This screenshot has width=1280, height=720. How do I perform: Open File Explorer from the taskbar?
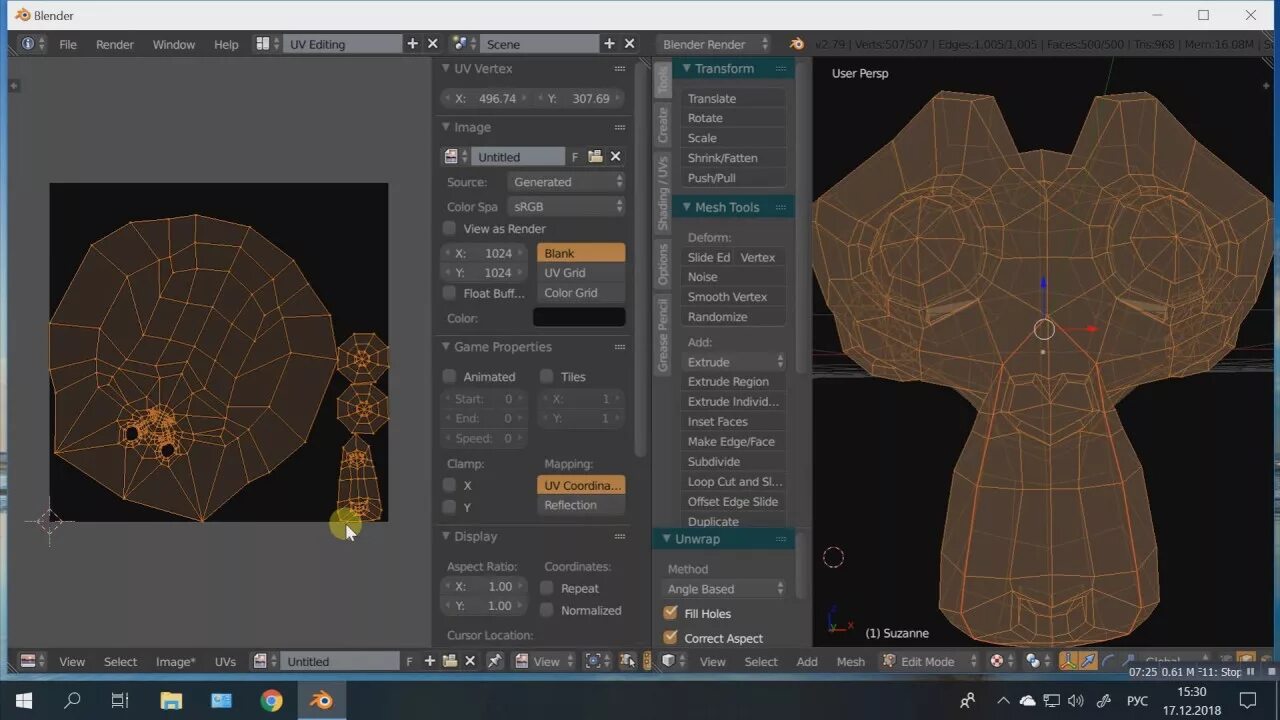tap(171, 701)
